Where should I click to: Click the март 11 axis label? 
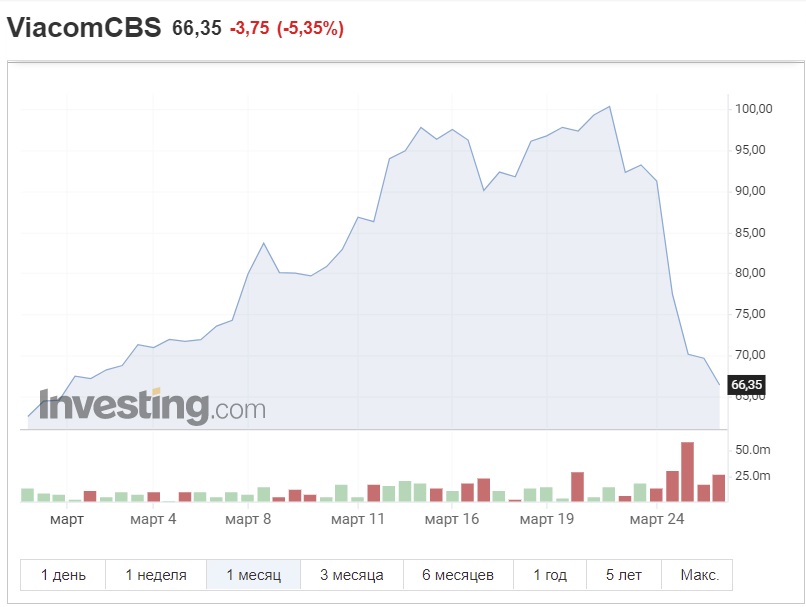(357, 519)
